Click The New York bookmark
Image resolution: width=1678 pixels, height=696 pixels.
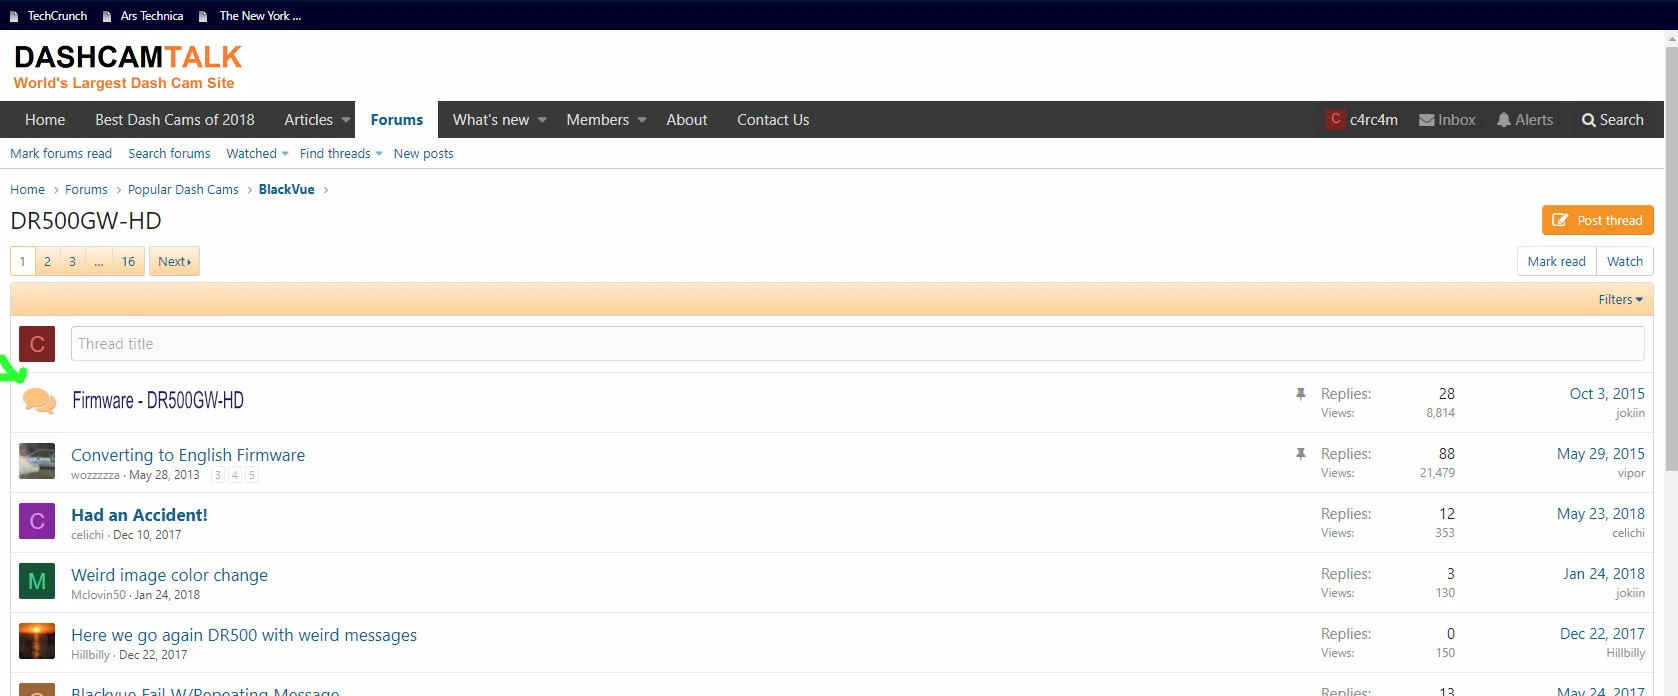click(250, 16)
